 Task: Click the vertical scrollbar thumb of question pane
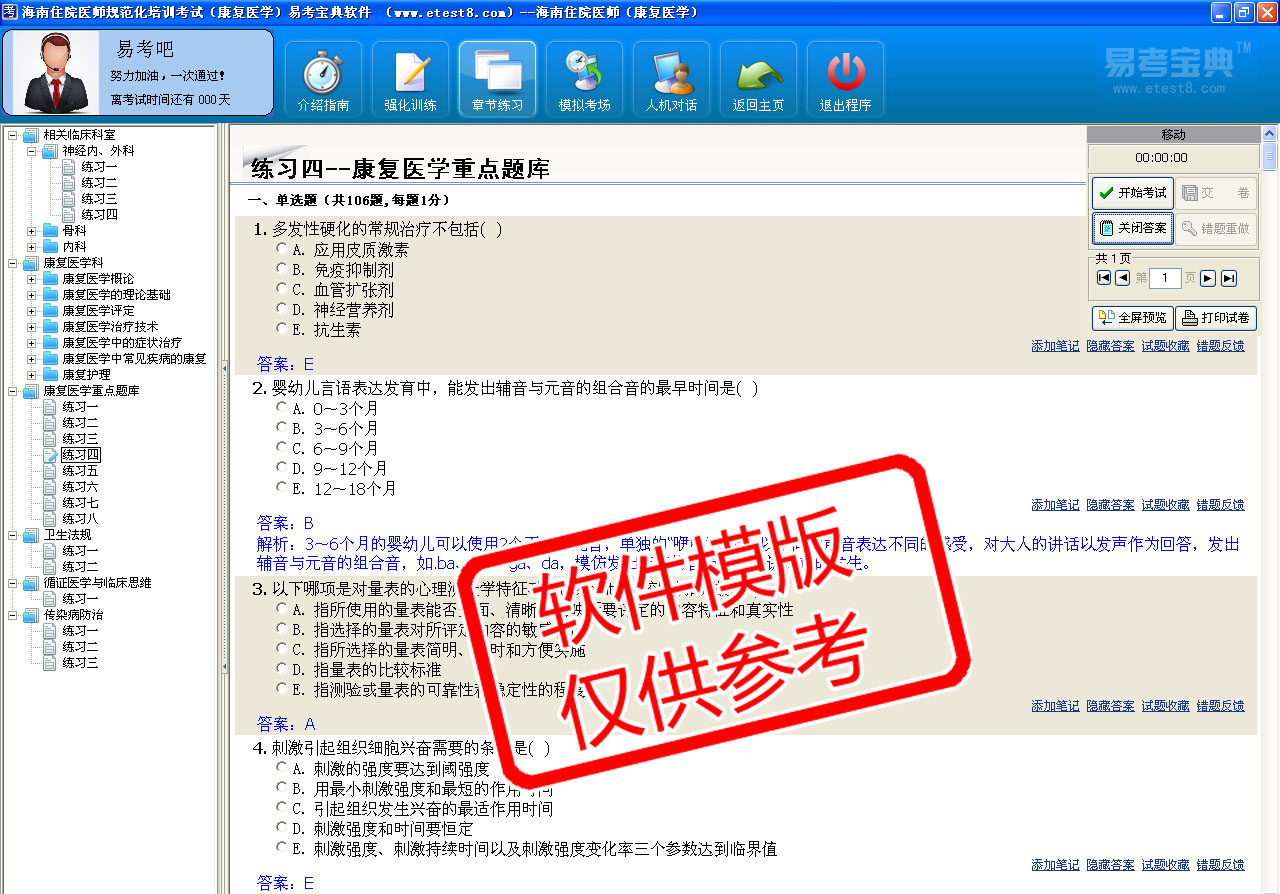1270,158
